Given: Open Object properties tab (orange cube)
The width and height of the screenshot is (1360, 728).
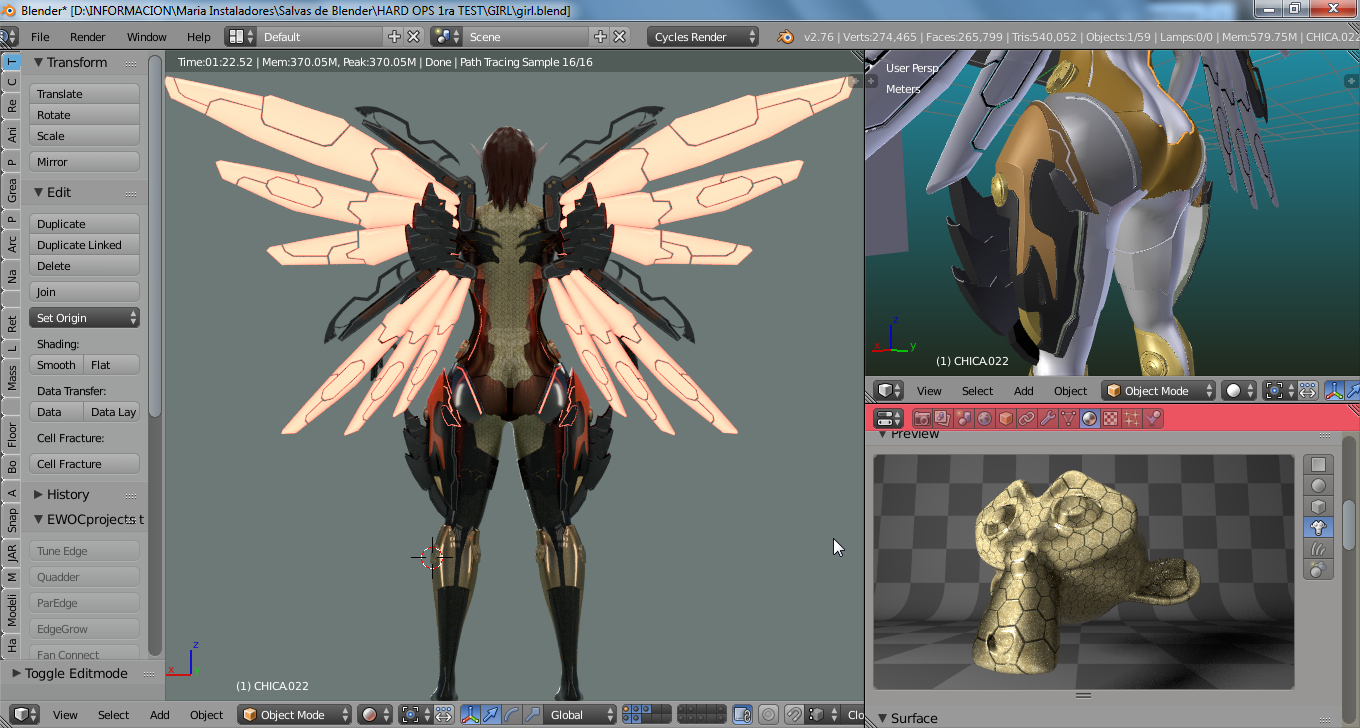Looking at the screenshot, I should [x=1006, y=419].
